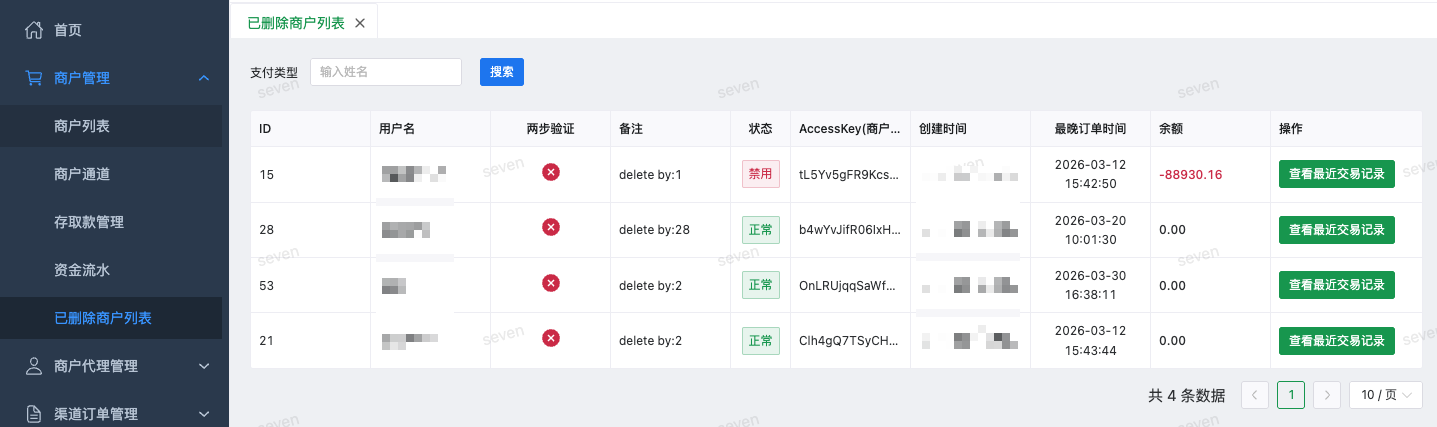
Task: Click red two-step verification icon for ID 28
Action: click(550, 228)
